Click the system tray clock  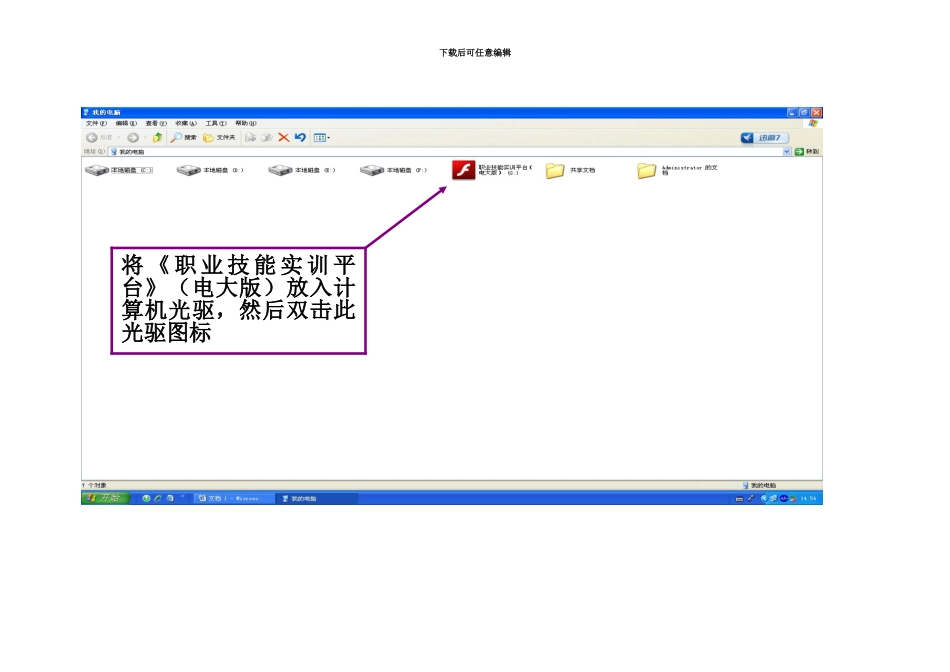(808, 499)
